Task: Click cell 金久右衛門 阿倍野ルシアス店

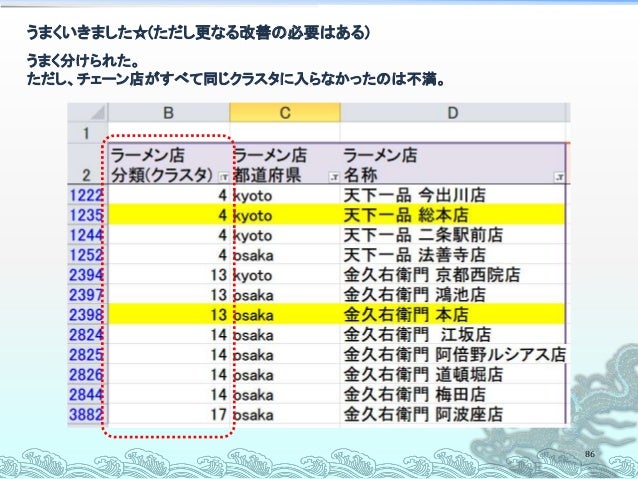Action: coord(452,354)
